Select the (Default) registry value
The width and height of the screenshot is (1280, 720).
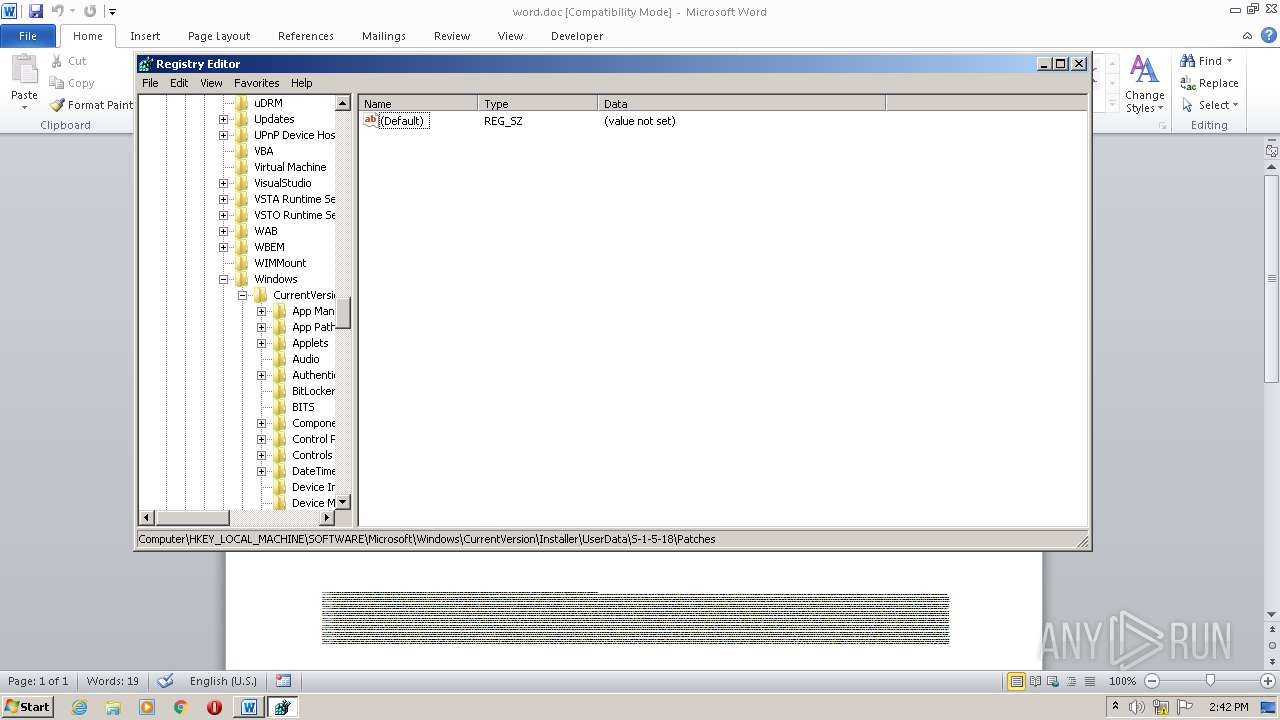402,121
